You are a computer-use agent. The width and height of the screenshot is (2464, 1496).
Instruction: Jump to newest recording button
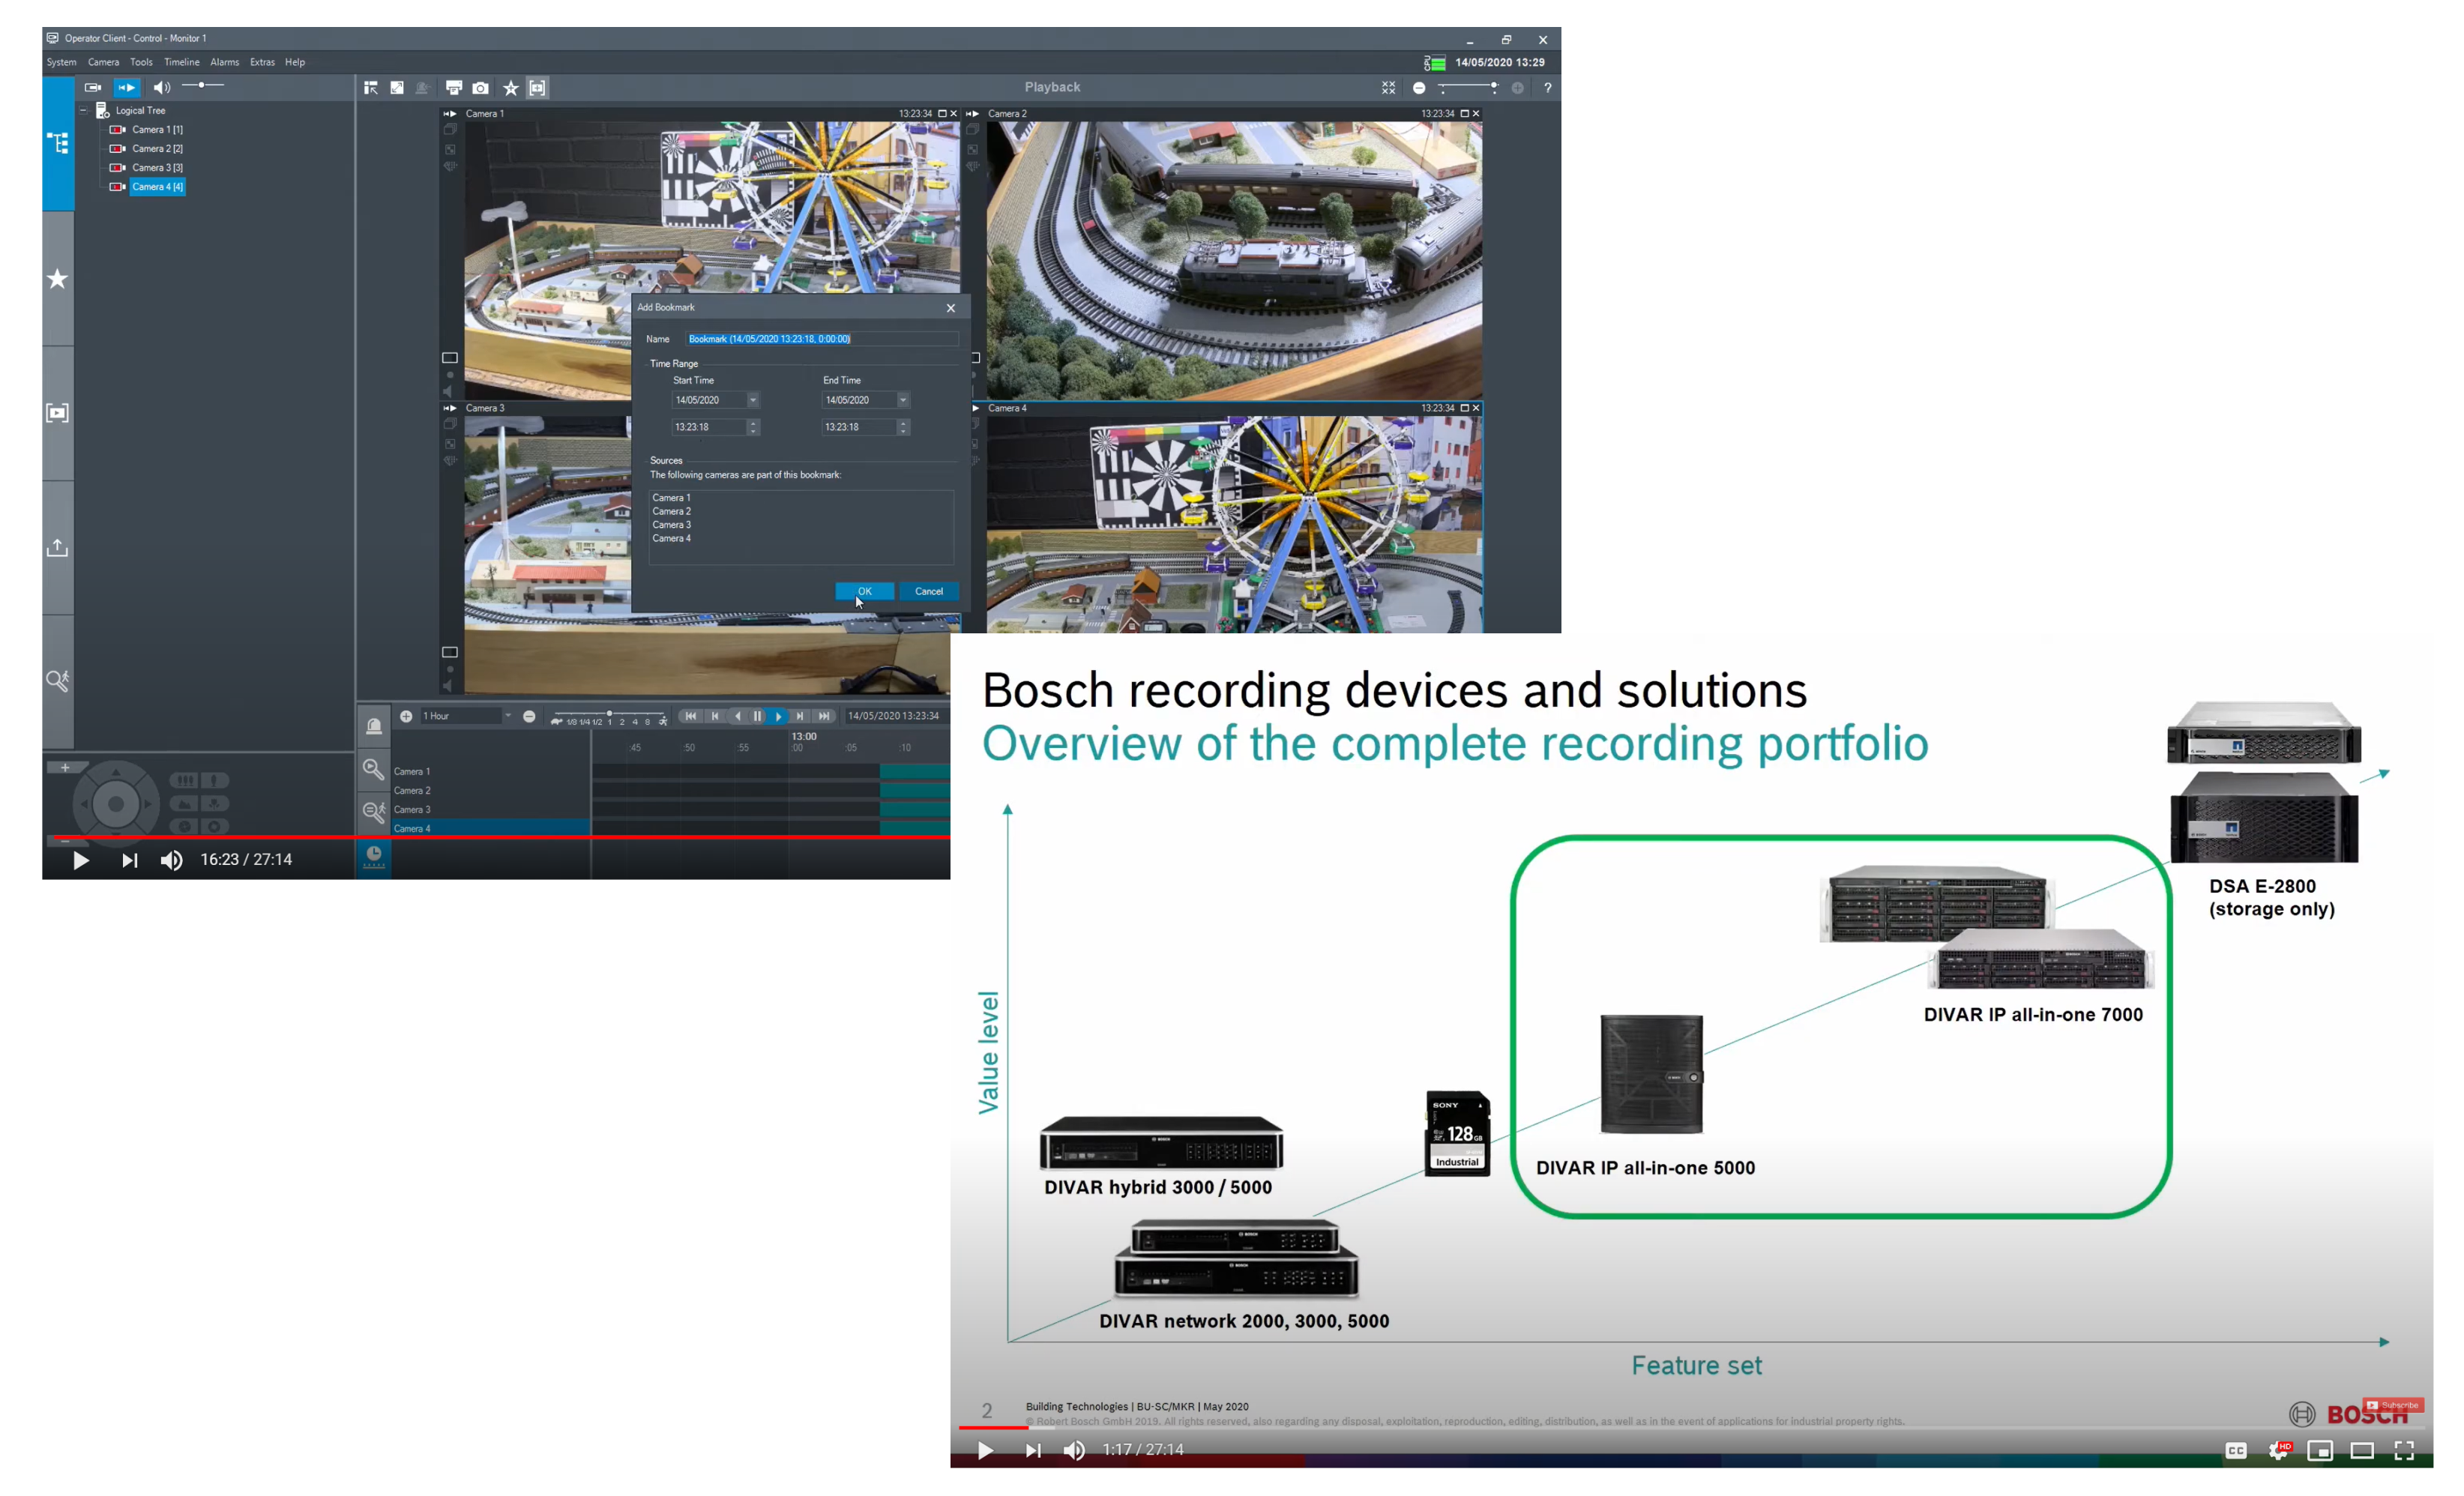coord(824,716)
